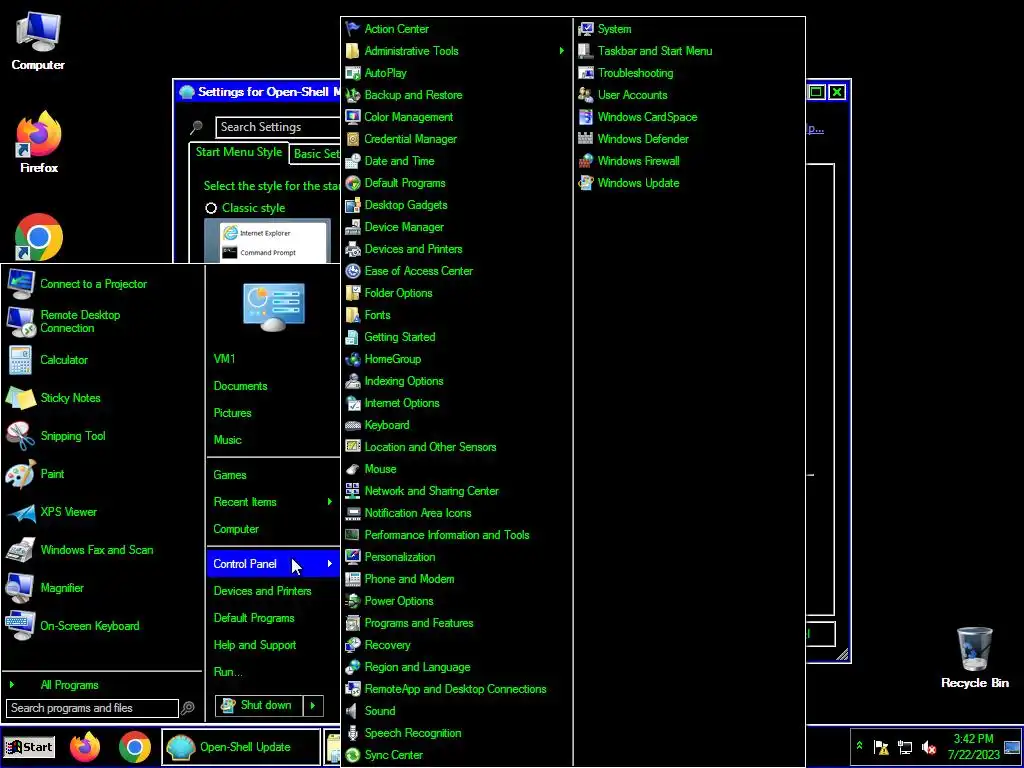Open Network and Sharing Center icon
The width and height of the screenshot is (1024, 768).
coord(353,490)
